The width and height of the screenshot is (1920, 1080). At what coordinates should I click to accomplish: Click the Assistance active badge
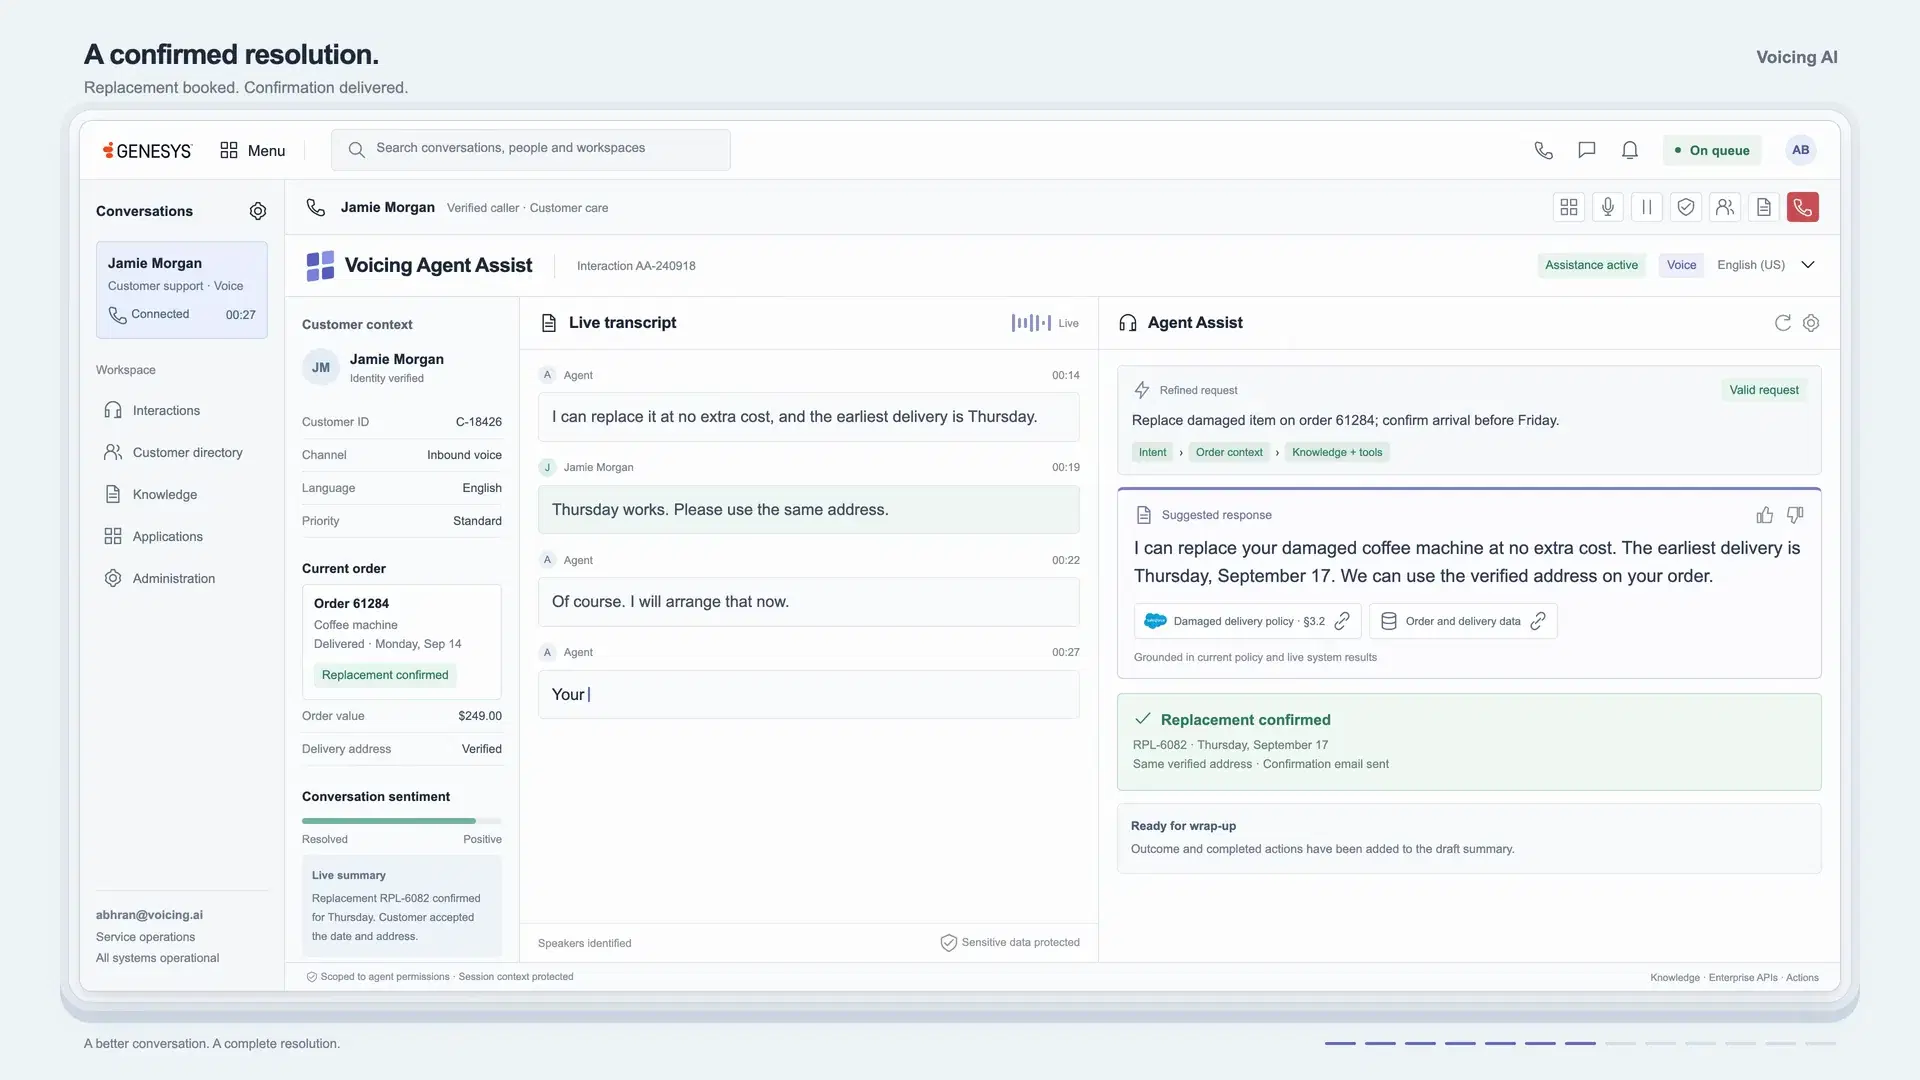(1591, 265)
